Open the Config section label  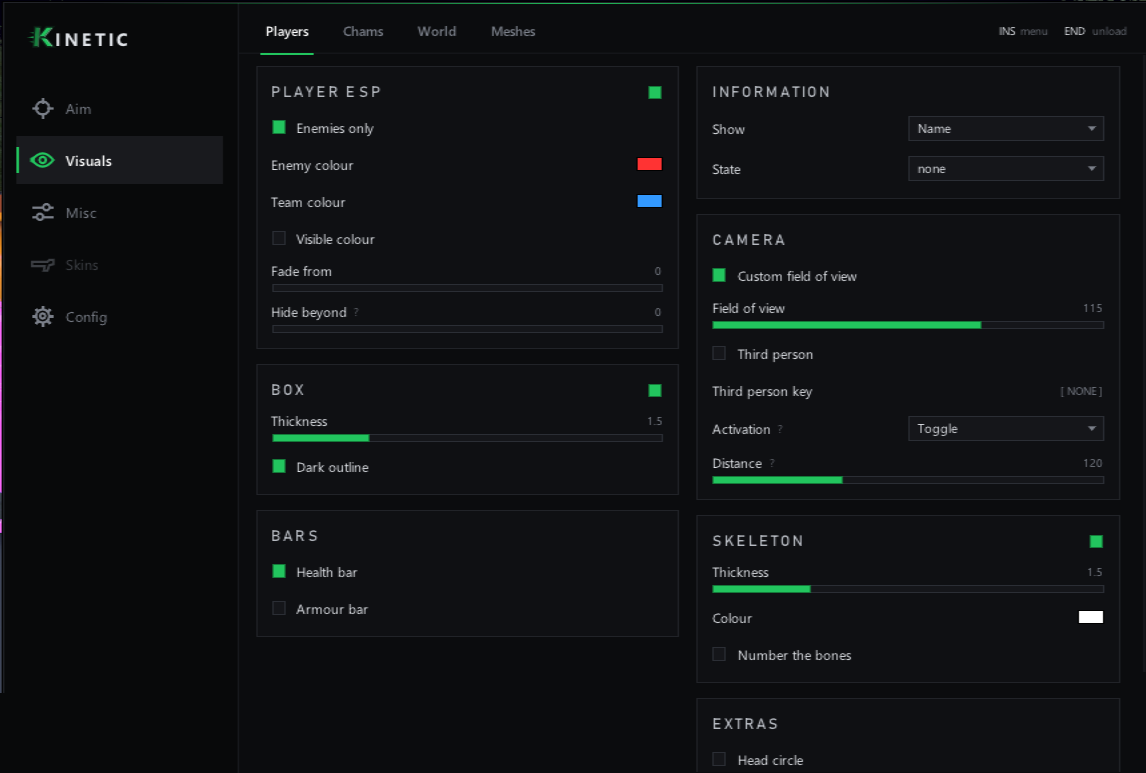tap(86, 317)
